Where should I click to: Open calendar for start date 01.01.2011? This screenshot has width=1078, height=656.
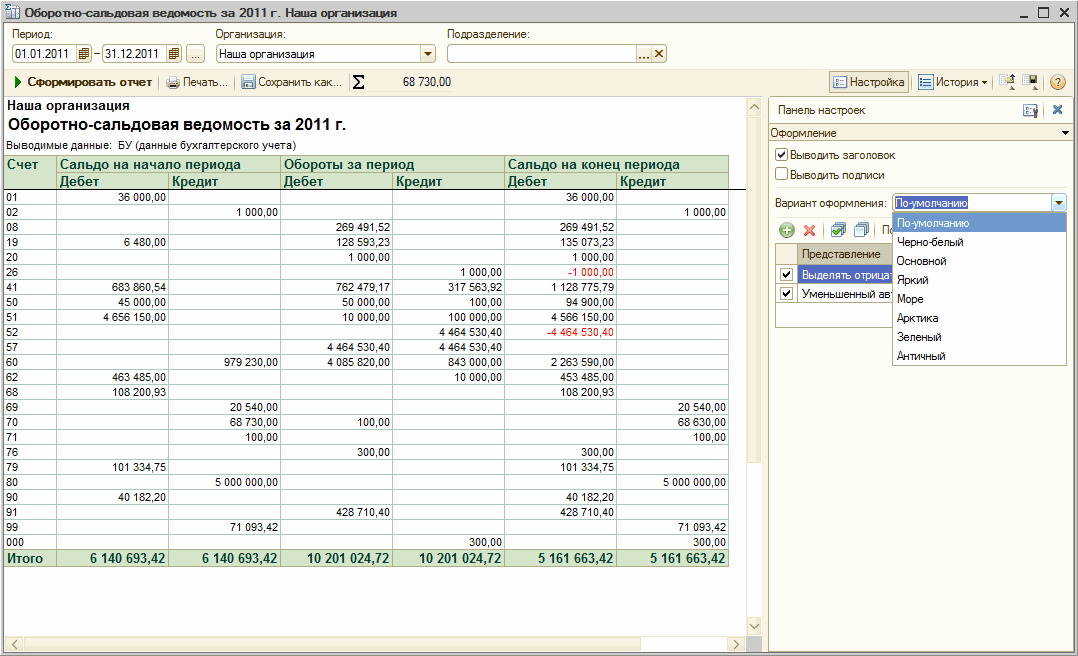click(84, 54)
